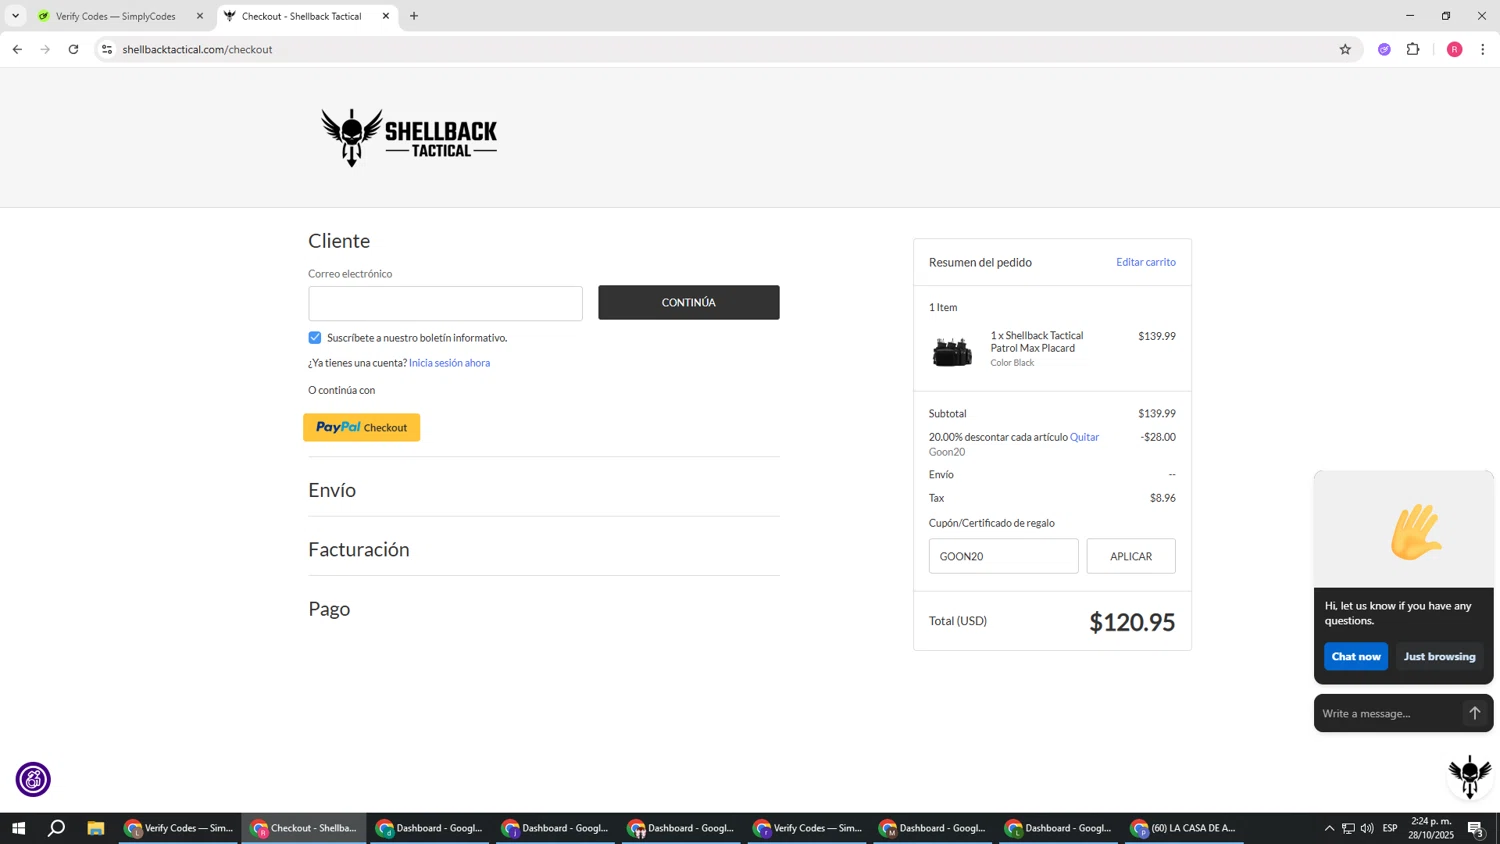
Task: Click the Write a message field
Action: 1388,713
